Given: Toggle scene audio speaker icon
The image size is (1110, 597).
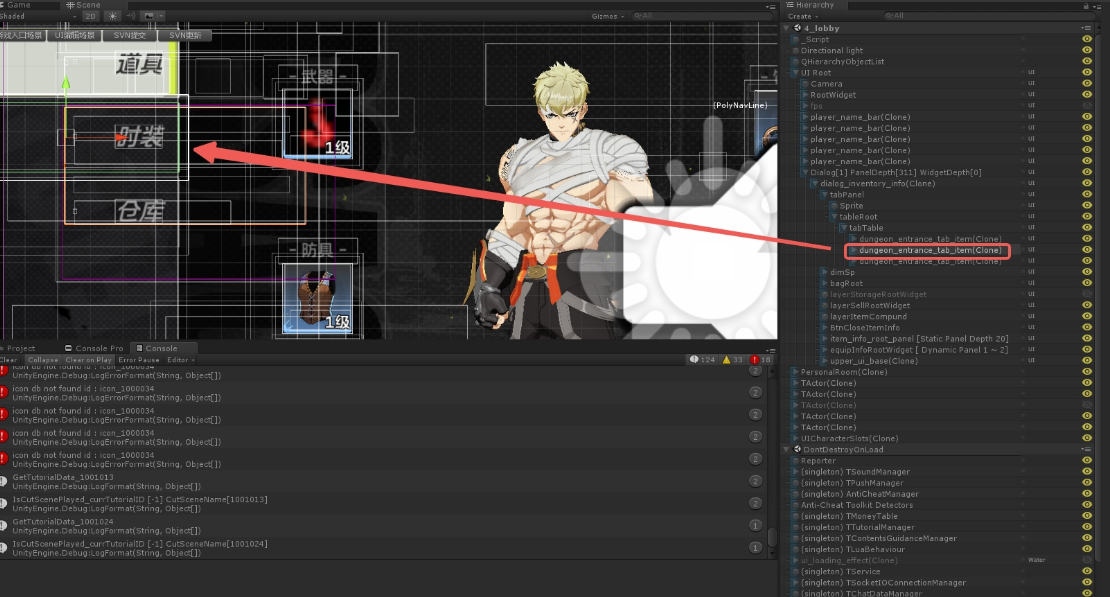Looking at the screenshot, I should pyautogui.click(x=132, y=16).
